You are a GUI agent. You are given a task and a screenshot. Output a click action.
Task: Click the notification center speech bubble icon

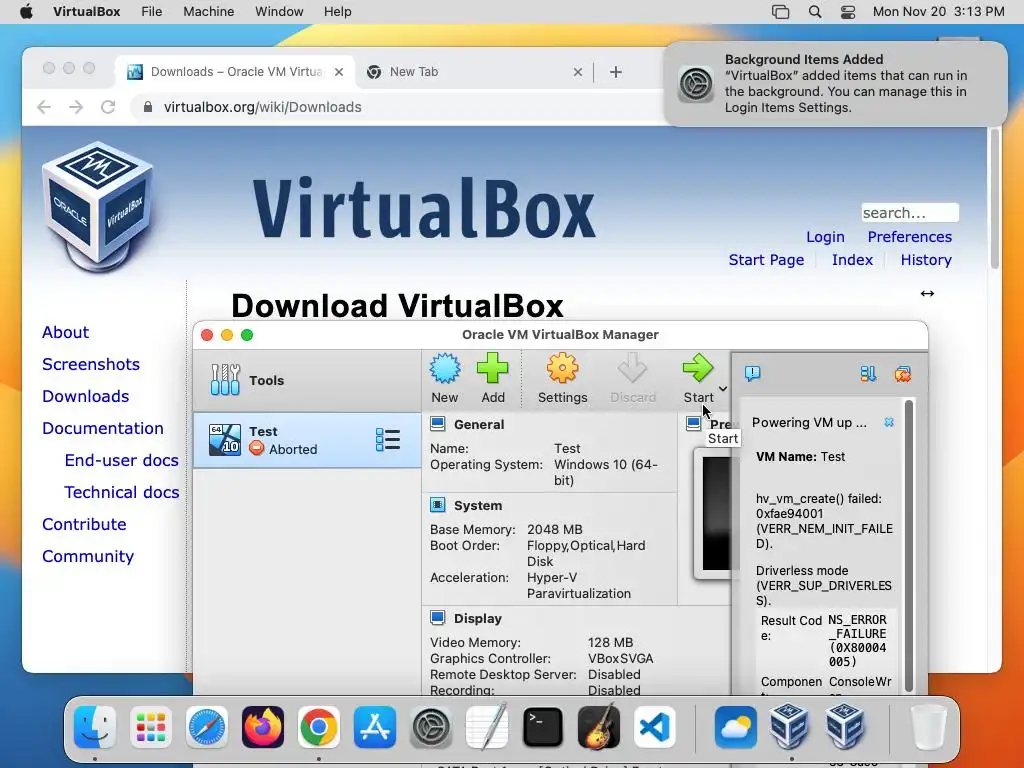point(752,374)
